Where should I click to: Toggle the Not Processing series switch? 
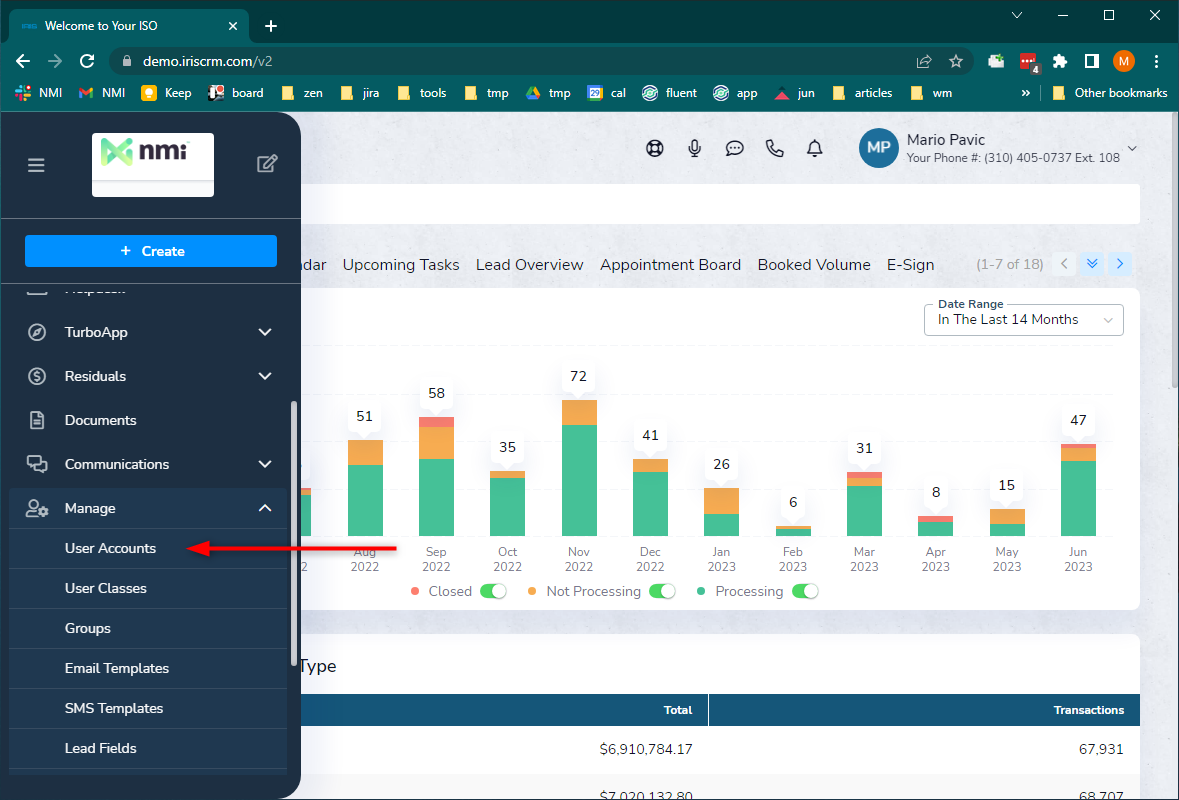pyautogui.click(x=662, y=591)
